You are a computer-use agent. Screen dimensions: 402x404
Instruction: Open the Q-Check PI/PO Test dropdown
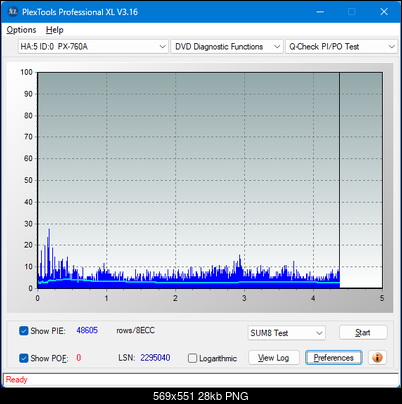click(x=341, y=47)
